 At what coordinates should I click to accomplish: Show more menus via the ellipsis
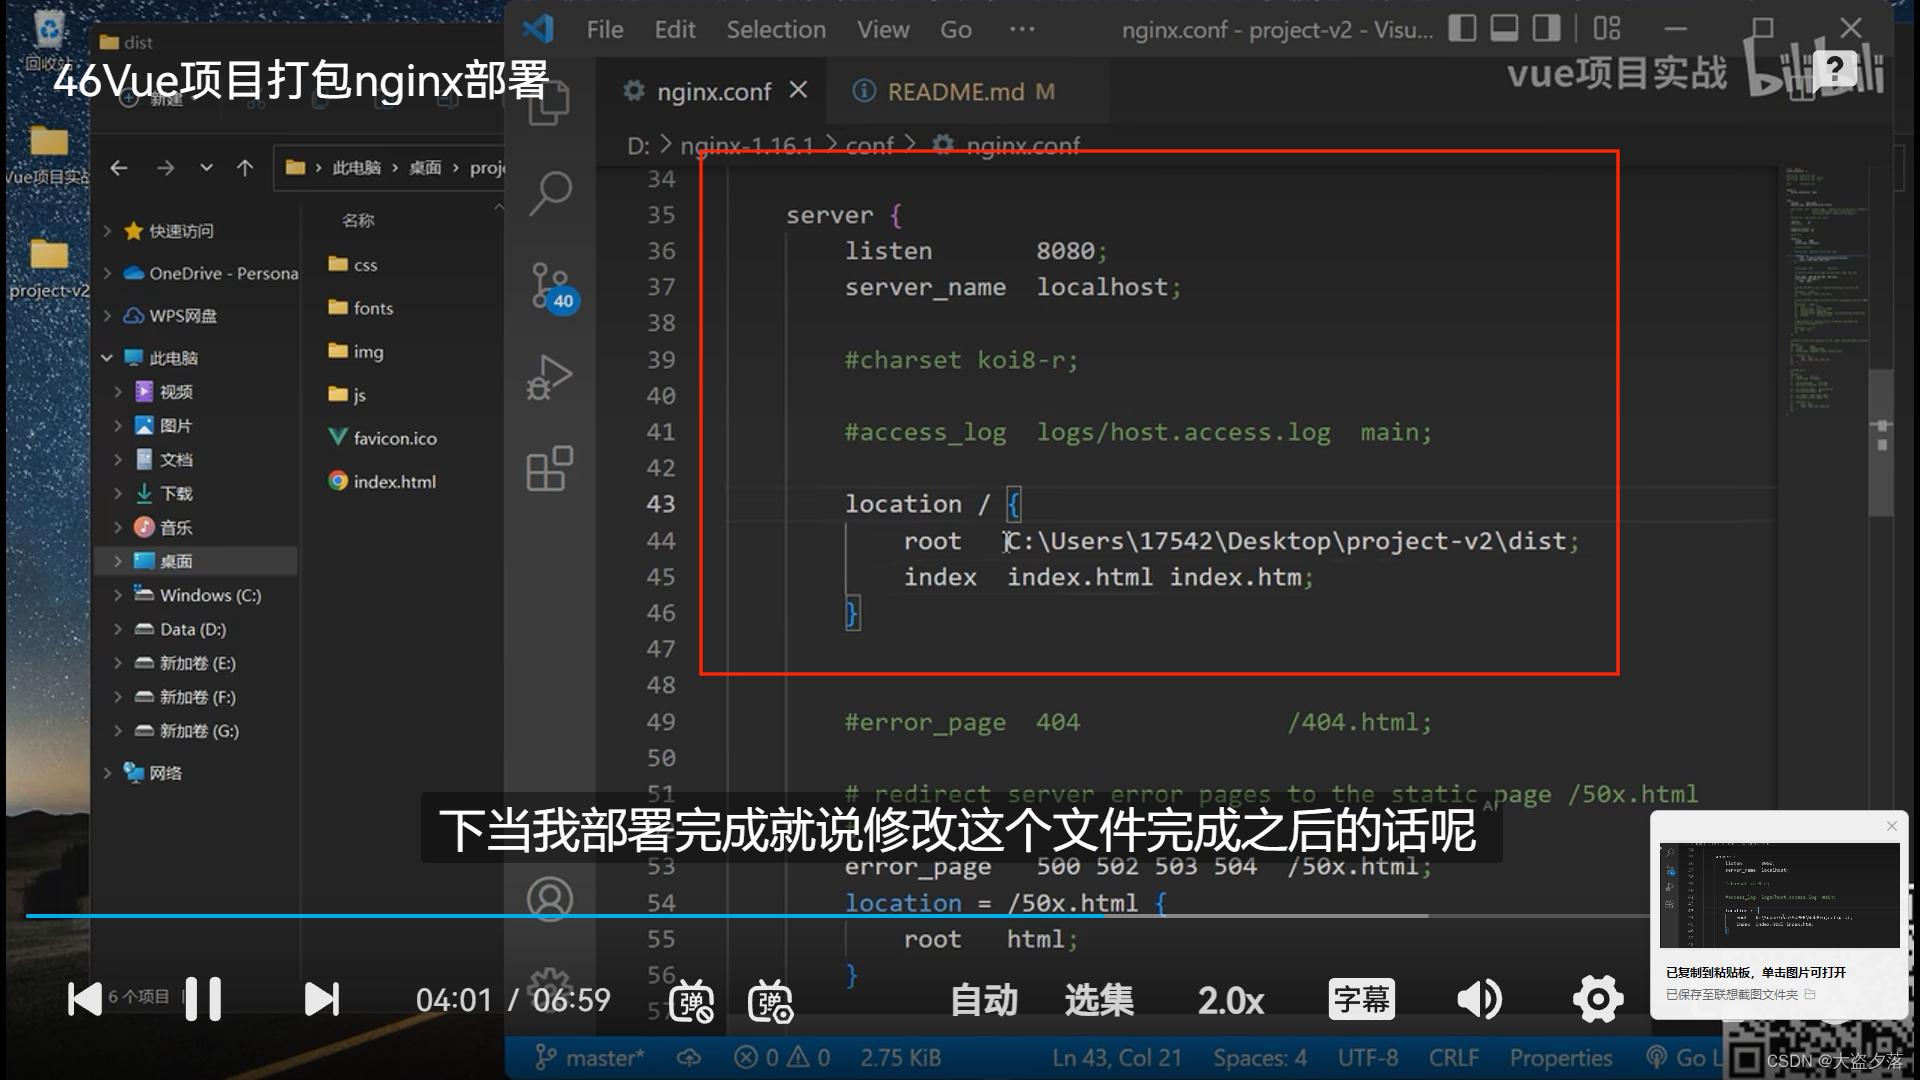(1022, 30)
